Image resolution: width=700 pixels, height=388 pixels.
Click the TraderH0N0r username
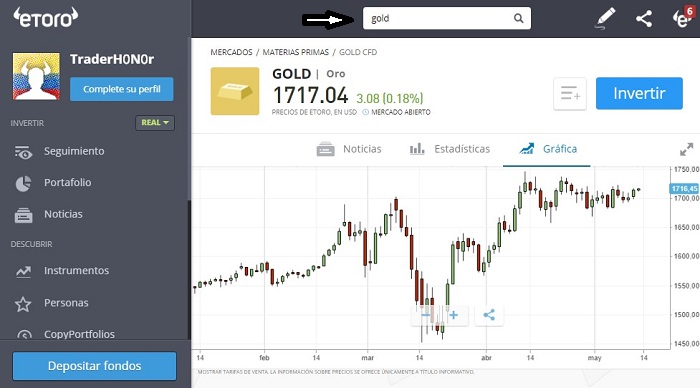[x=112, y=59]
